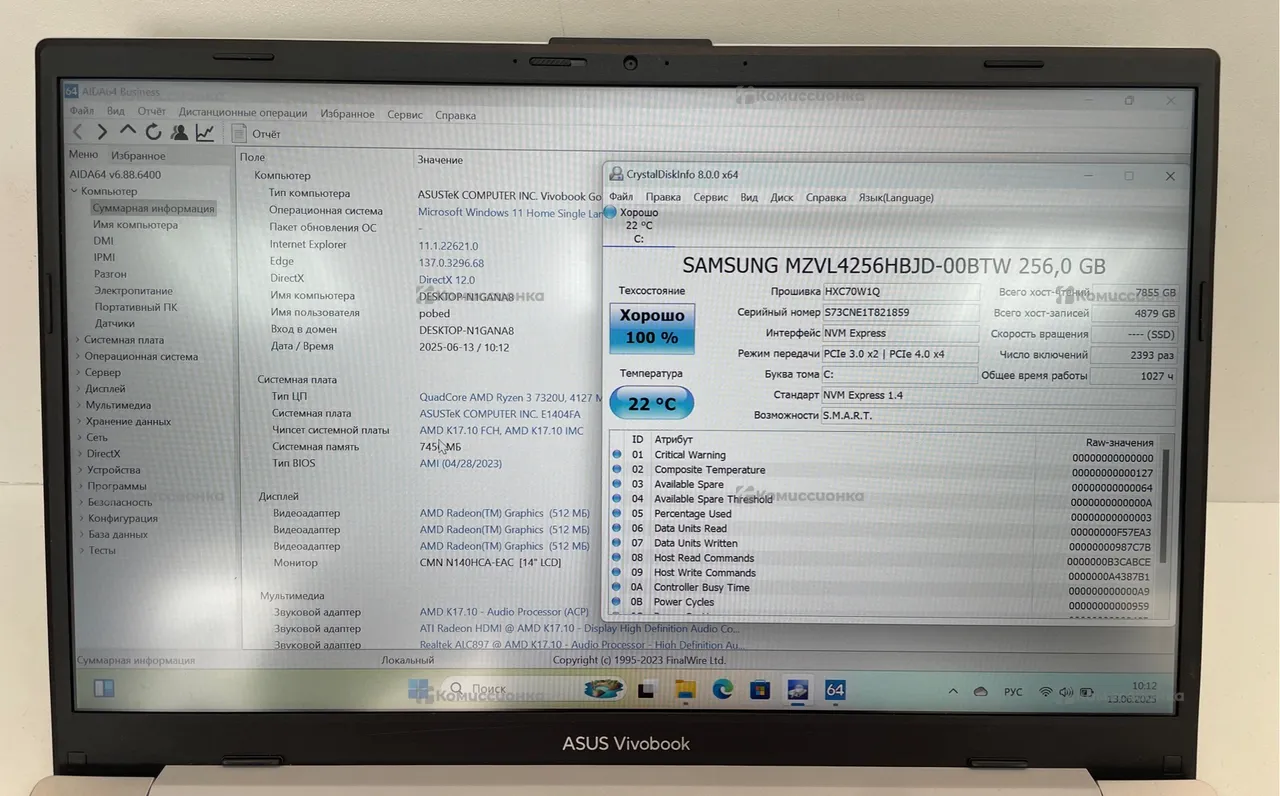Click the Поле column header
This screenshot has width=1280, height=796.
click(253, 158)
